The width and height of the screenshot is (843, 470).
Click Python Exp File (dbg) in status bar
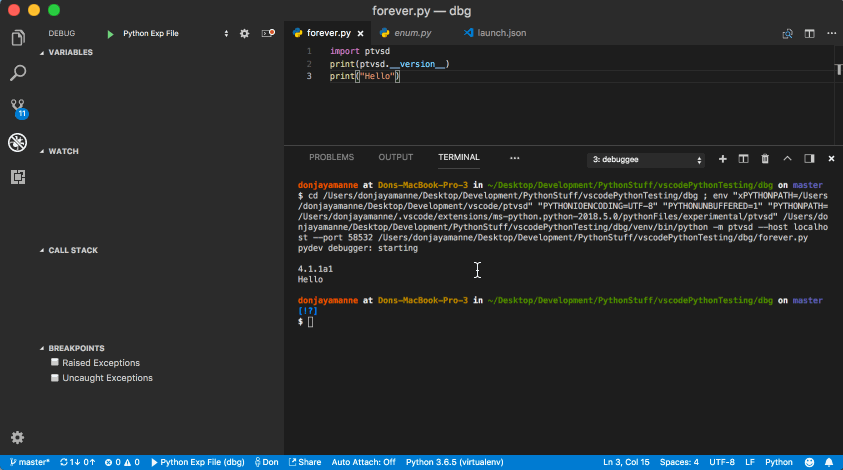click(x=197, y=462)
